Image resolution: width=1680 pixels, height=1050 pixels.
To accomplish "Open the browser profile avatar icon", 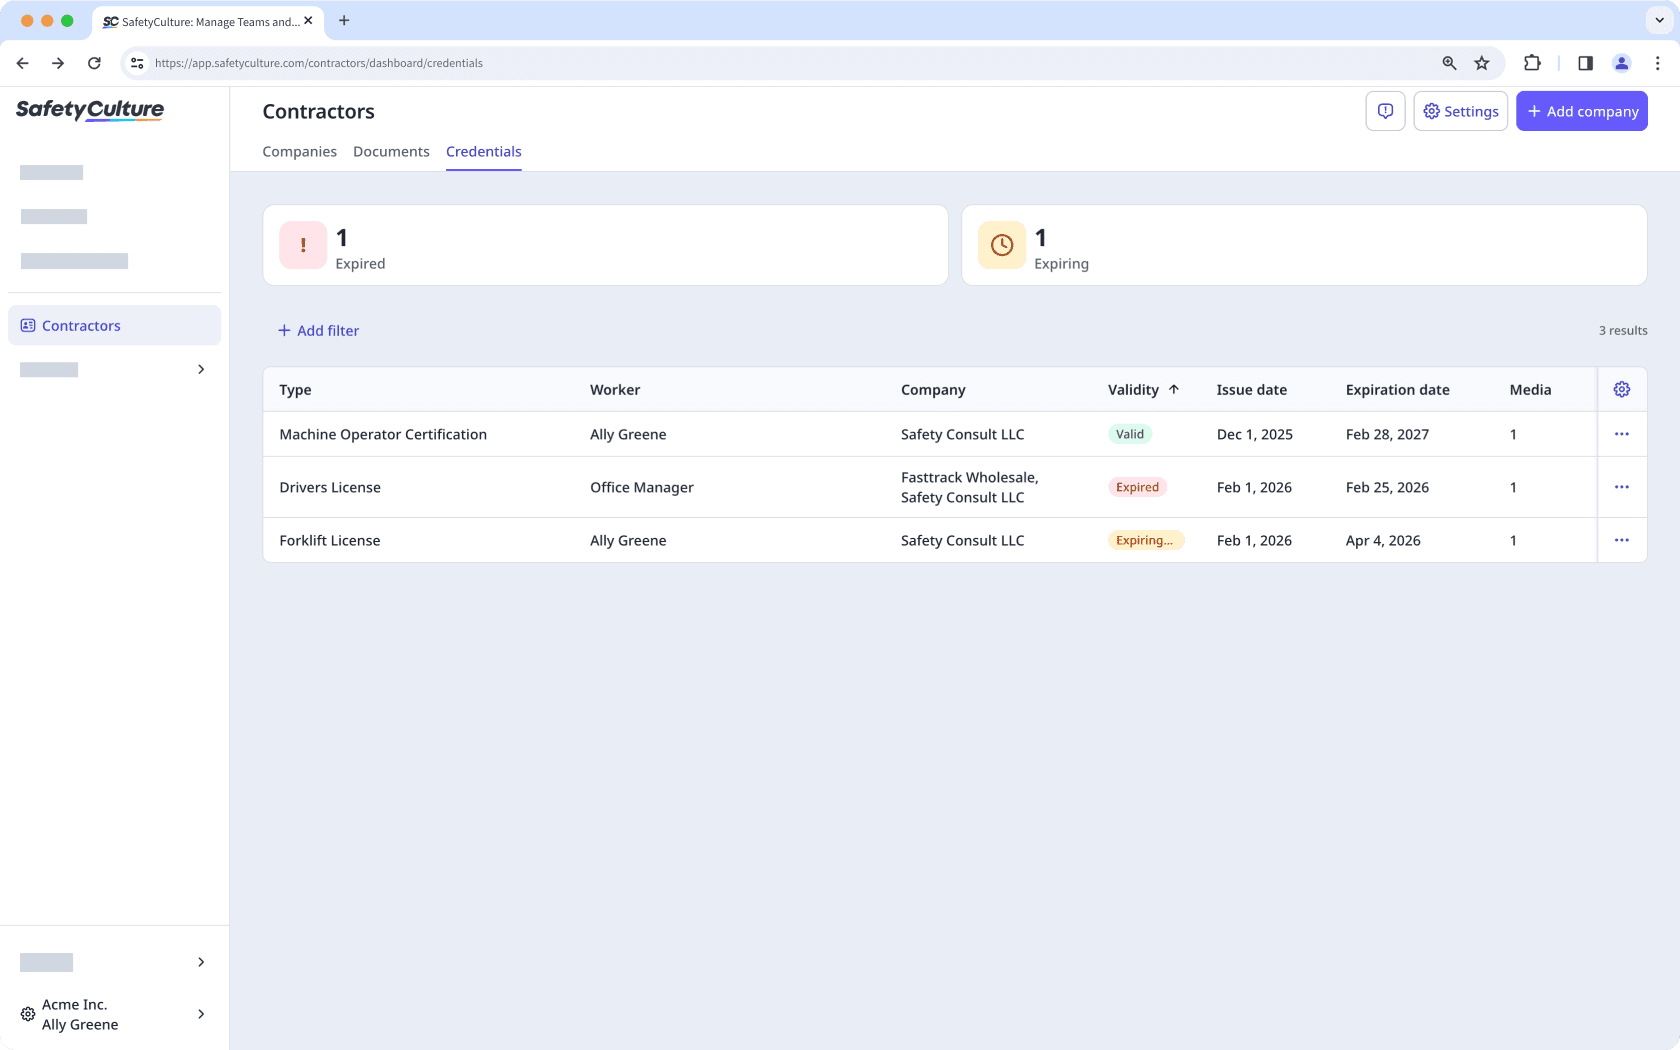I will (1622, 63).
